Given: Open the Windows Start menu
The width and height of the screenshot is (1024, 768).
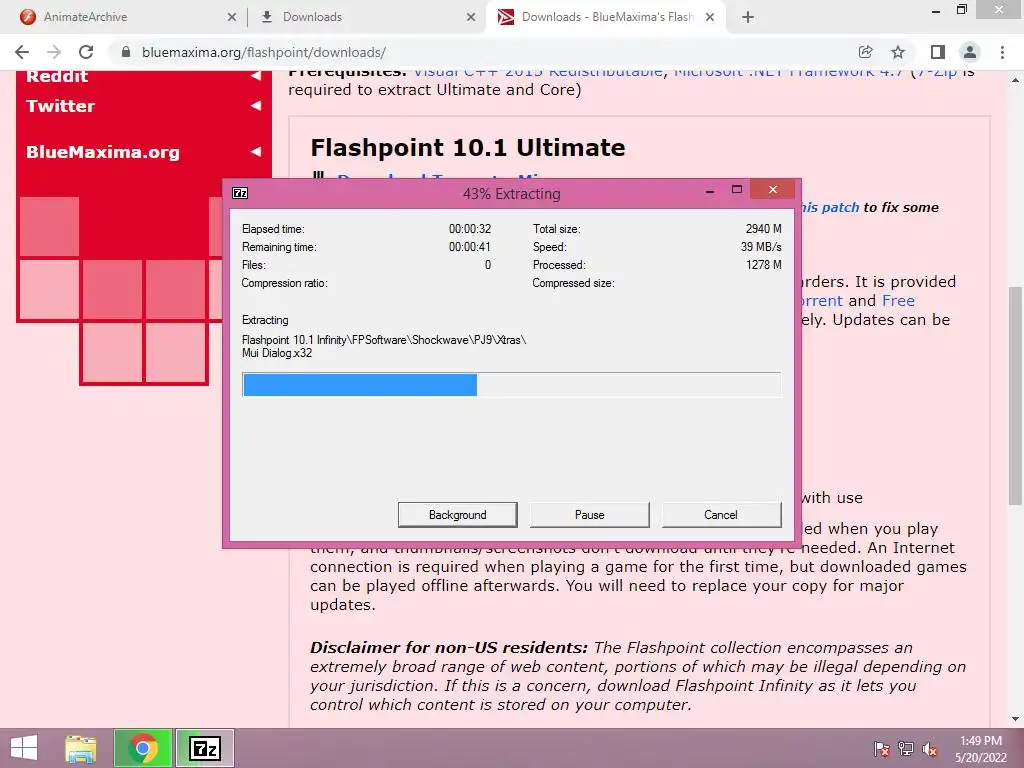Looking at the screenshot, I should click(x=24, y=748).
